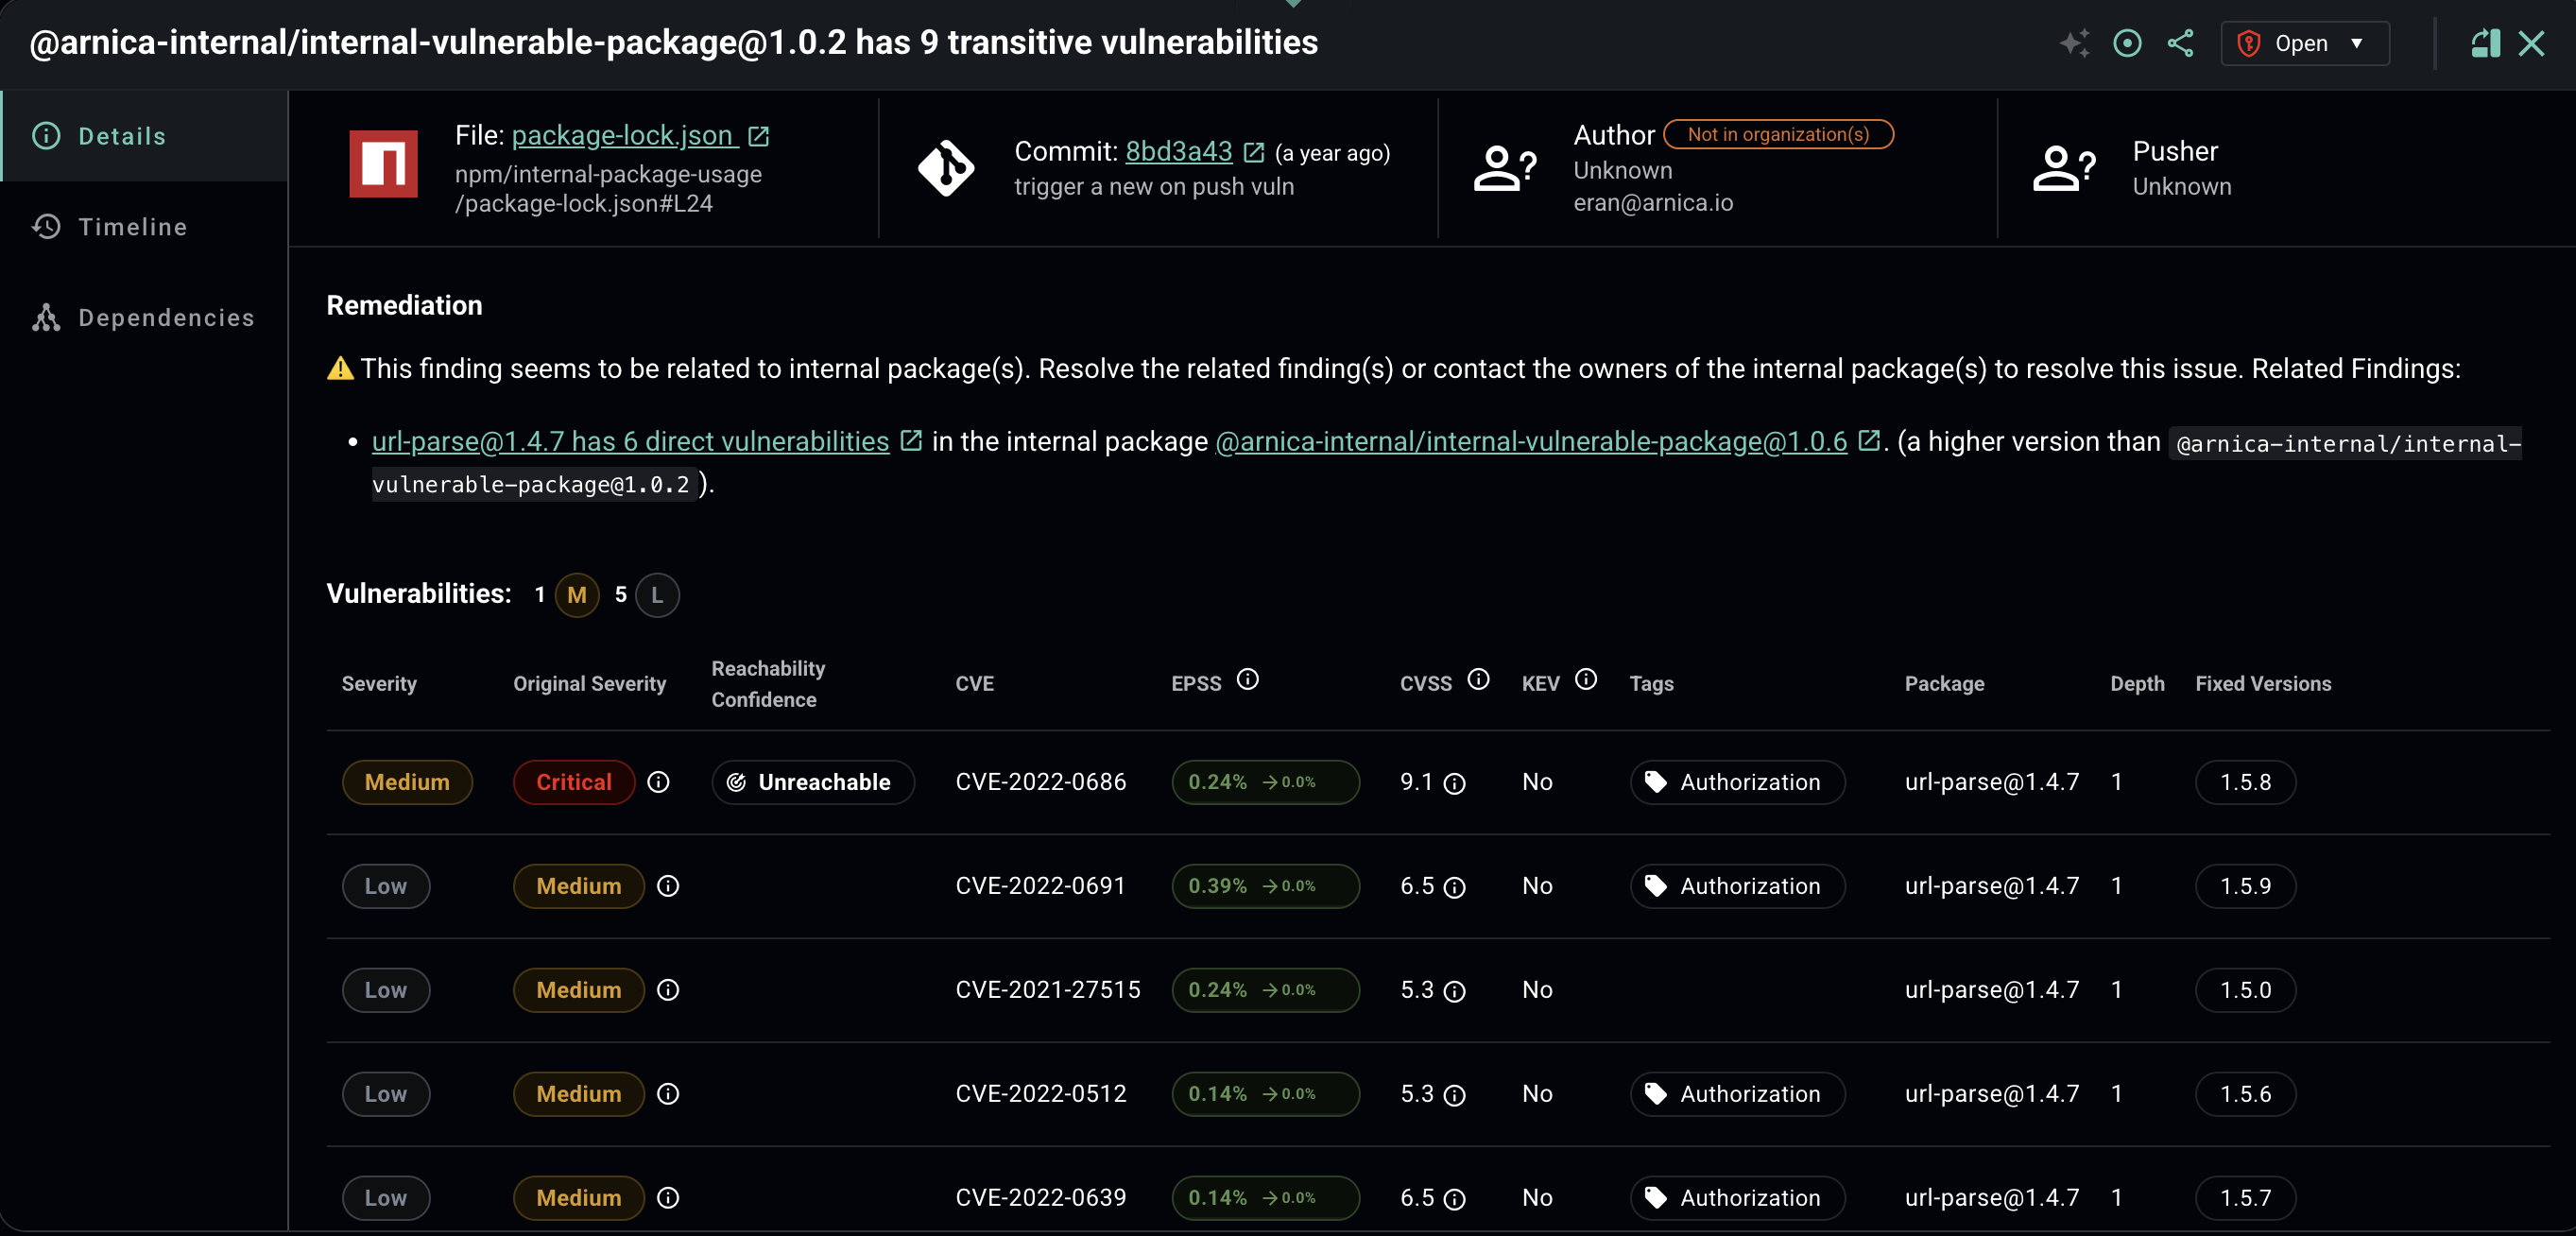Screen dimensions: 2576x1236
Task: Click info icon next to EPSS header
Action: click(1247, 680)
